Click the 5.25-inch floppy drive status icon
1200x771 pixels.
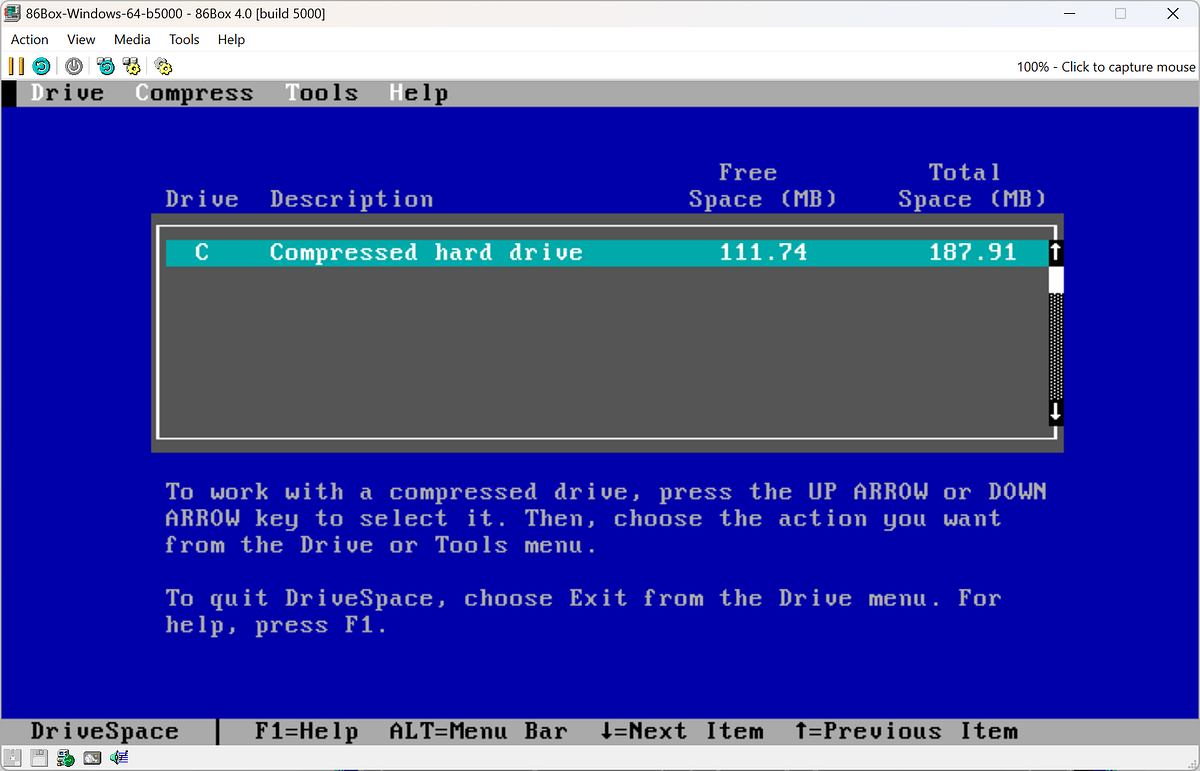[x=14, y=757]
